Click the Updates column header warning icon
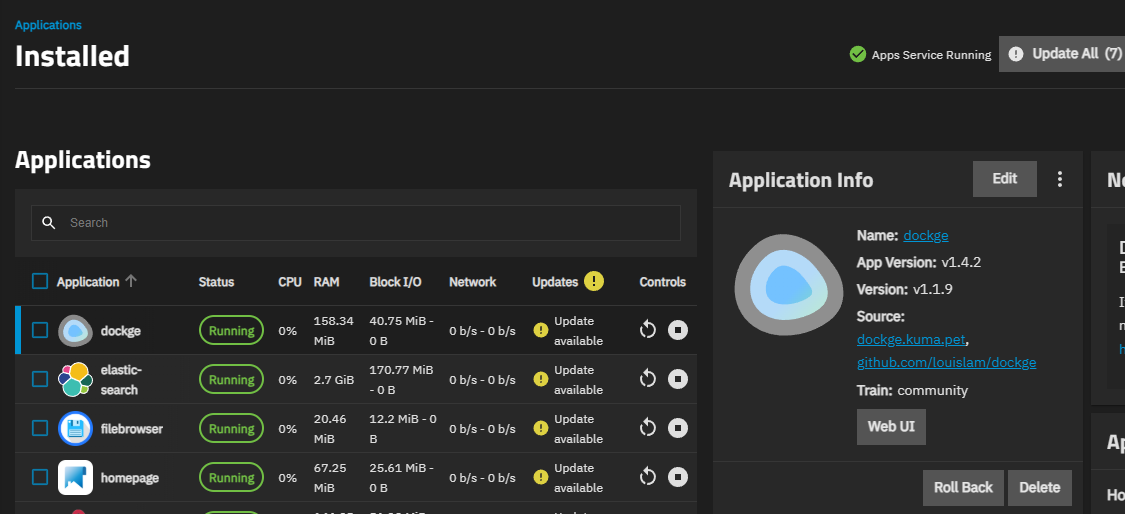The height and width of the screenshot is (514, 1125). (594, 281)
